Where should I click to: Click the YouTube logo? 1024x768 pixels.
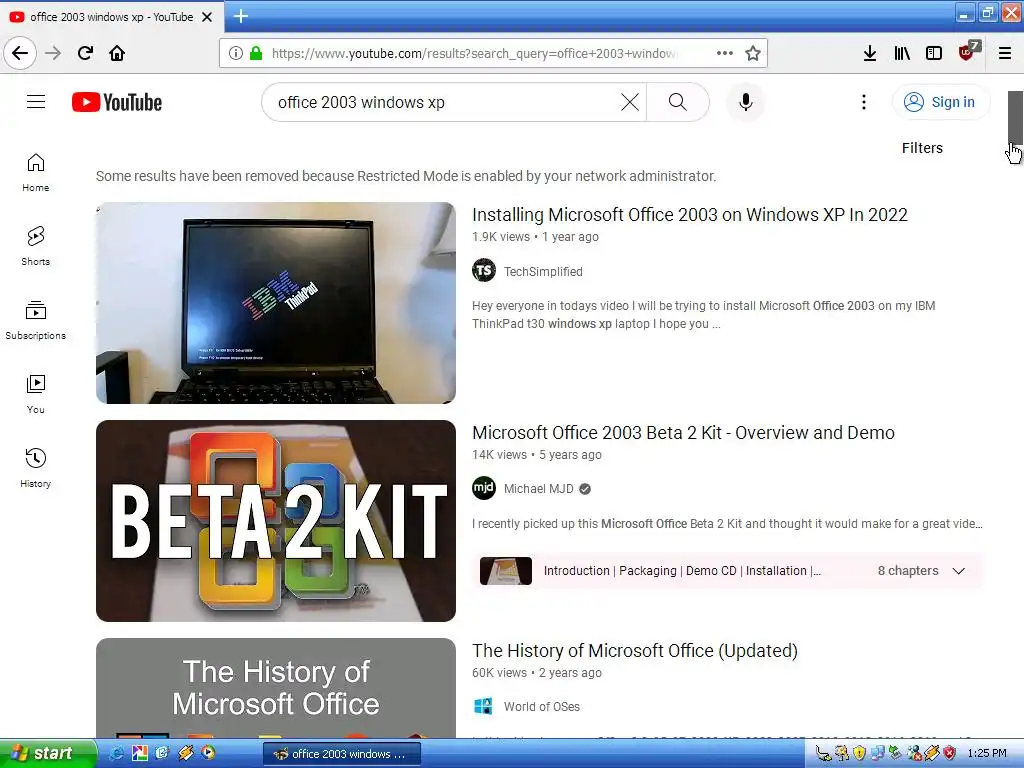tap(117, 103)
